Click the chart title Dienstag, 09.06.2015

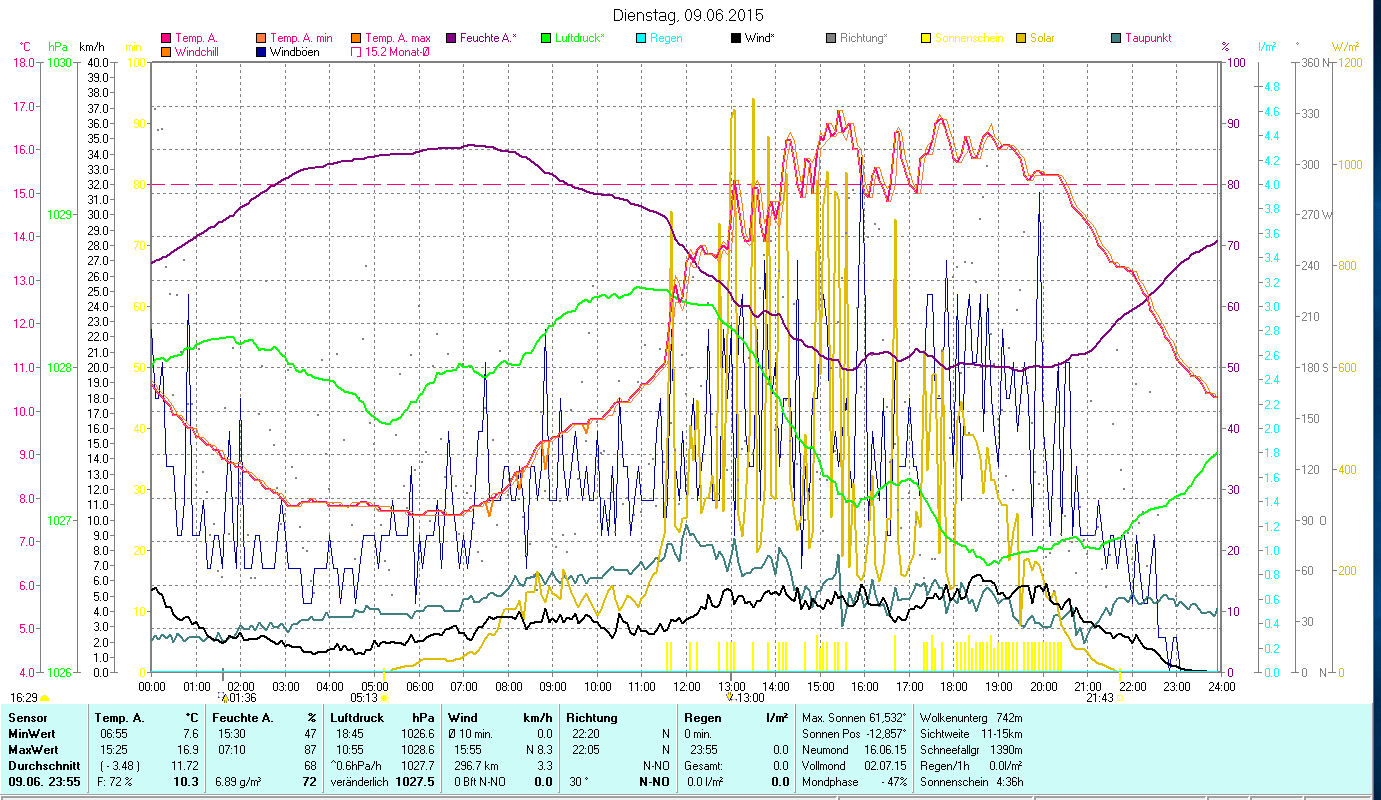(x=690, y=15)
